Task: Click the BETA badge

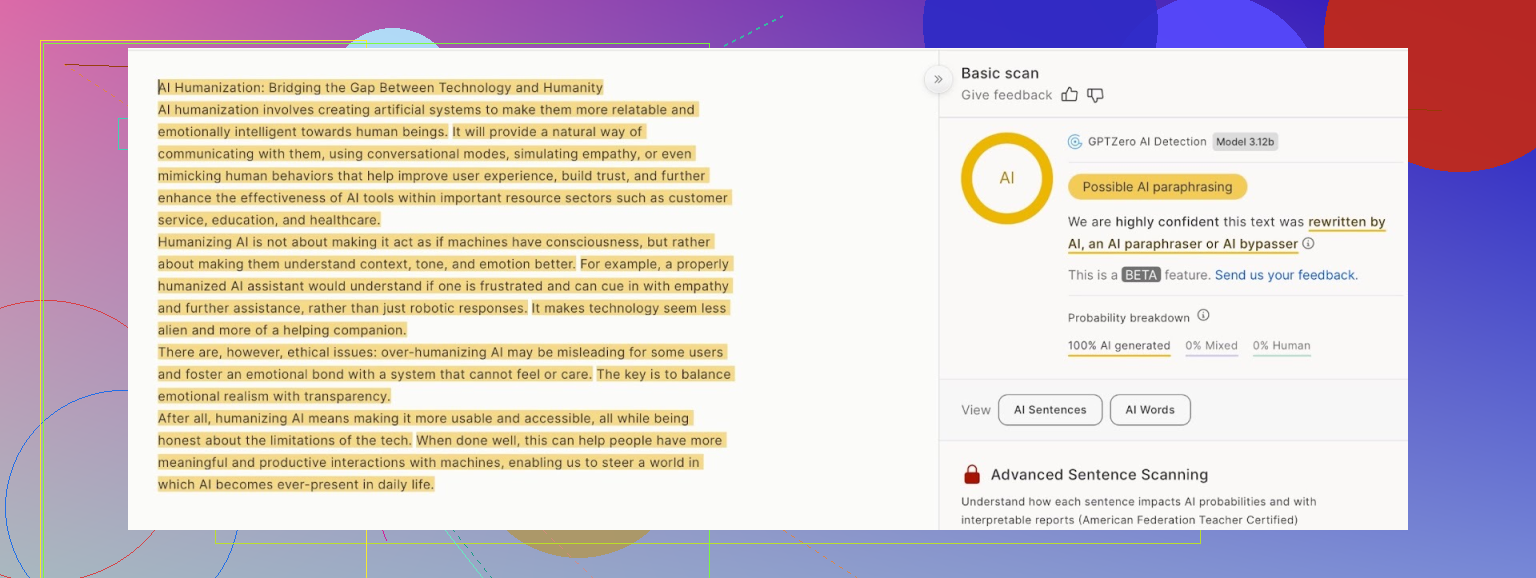Action: [x=1140, y=275]
